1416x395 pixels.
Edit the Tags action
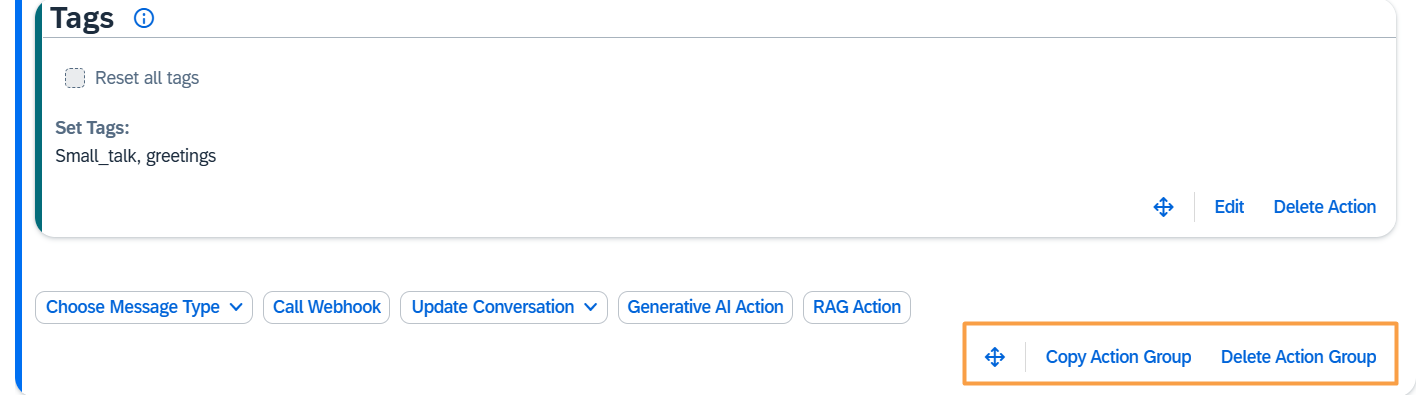click(1229, 207)
